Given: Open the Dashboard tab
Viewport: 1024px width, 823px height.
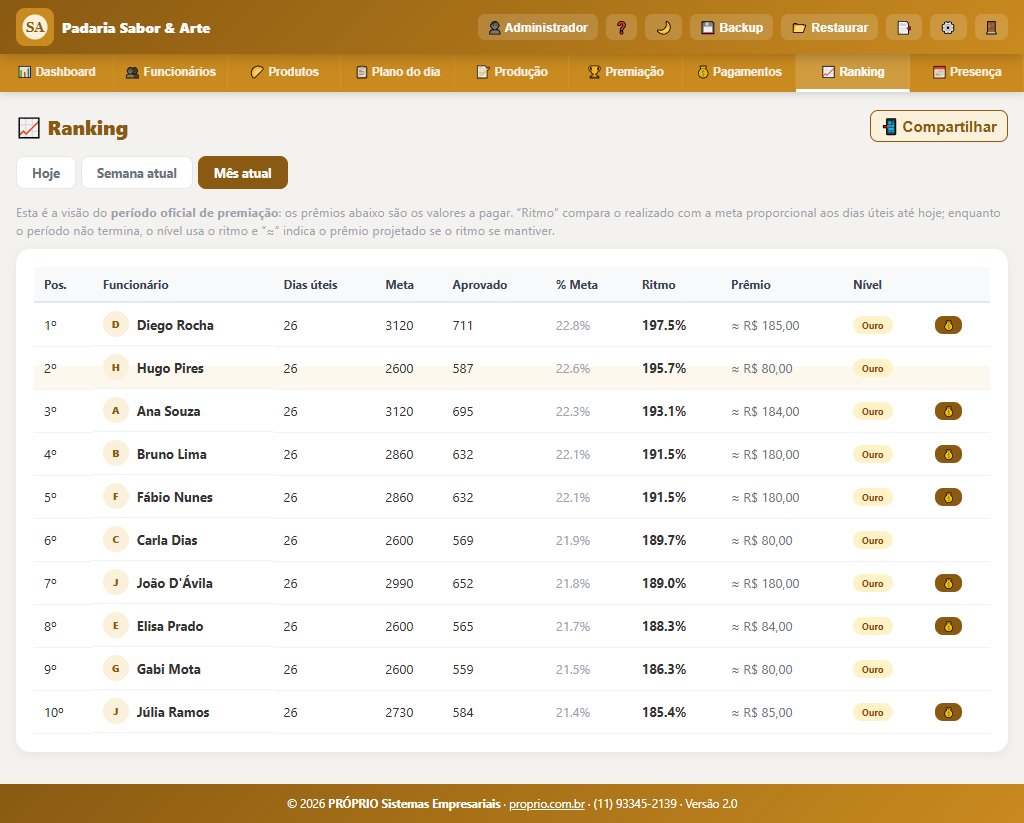Looking at the screenshot, I should click(x=57, y=72).
